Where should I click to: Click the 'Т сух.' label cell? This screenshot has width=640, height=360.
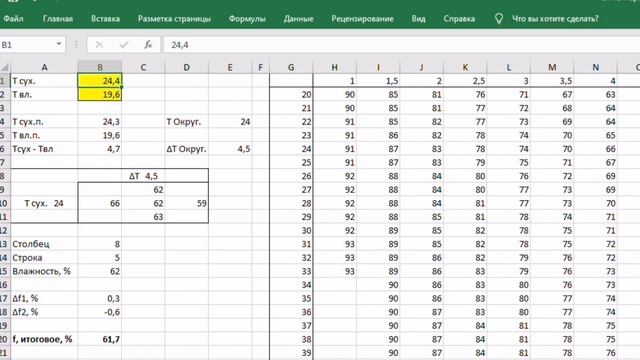point(44,81)
